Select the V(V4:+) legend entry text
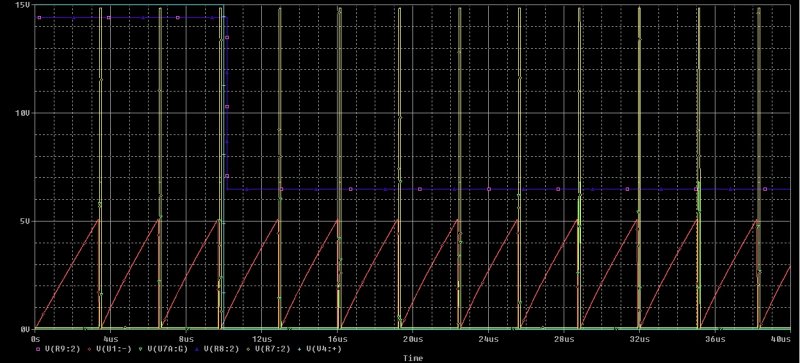Viewport: 800px width, 363px height. 324,349
